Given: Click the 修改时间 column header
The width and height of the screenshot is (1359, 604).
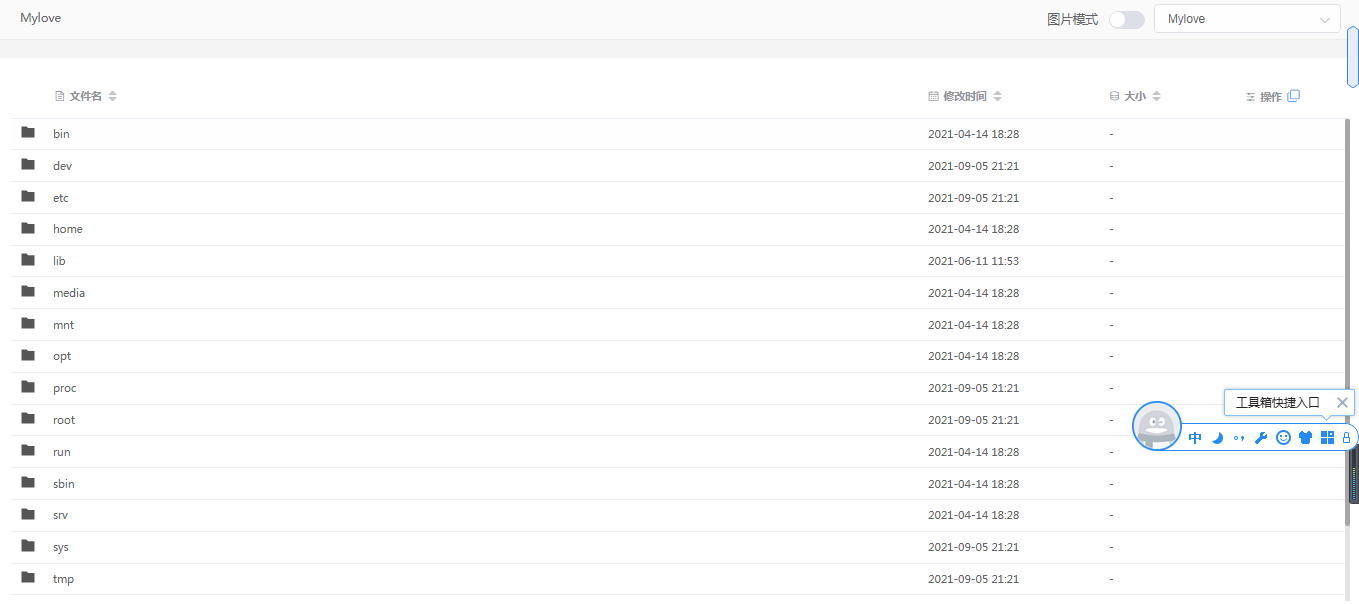Looking at the screenshot, I should (965, 96).
